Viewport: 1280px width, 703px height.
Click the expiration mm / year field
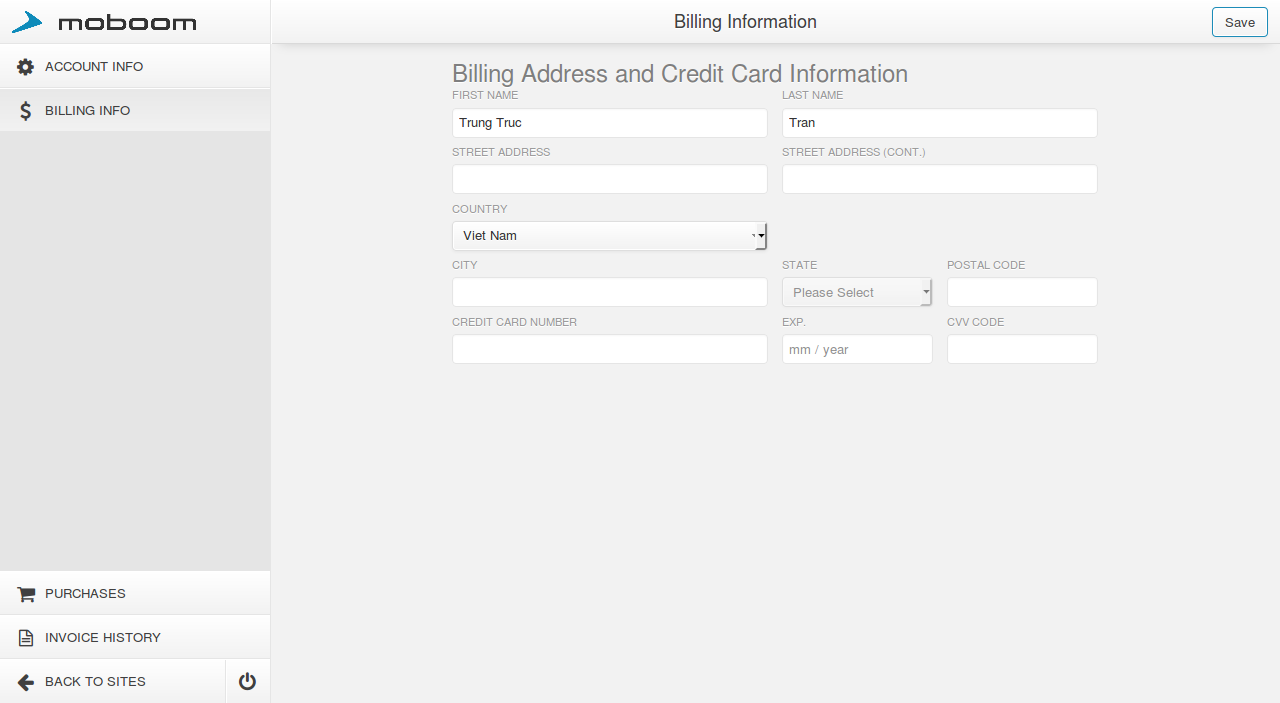click(856, 349)
